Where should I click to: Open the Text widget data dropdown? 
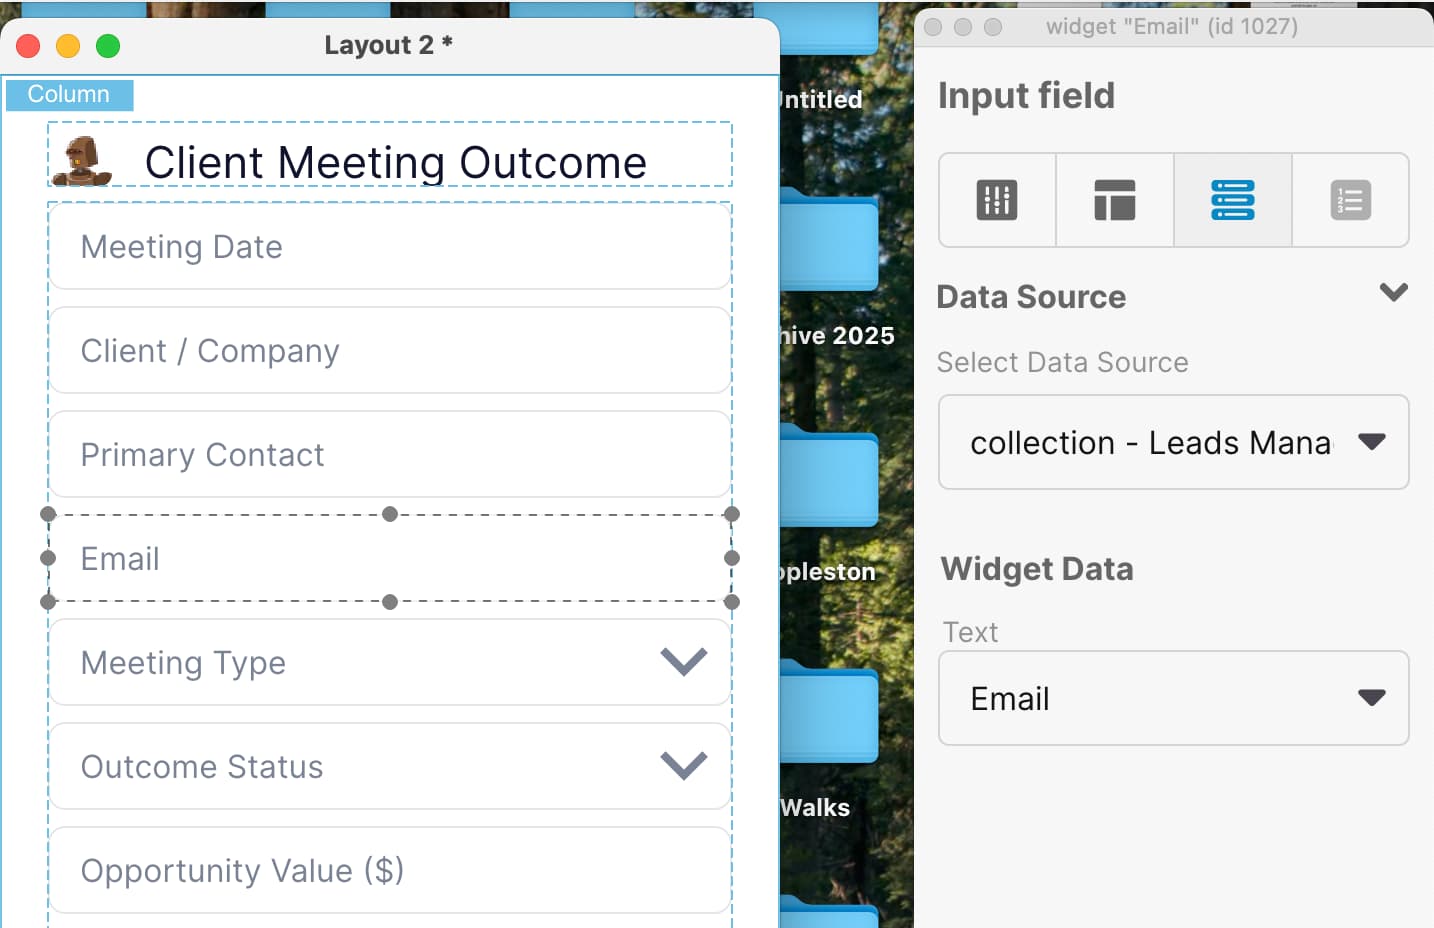point(1173,698)
